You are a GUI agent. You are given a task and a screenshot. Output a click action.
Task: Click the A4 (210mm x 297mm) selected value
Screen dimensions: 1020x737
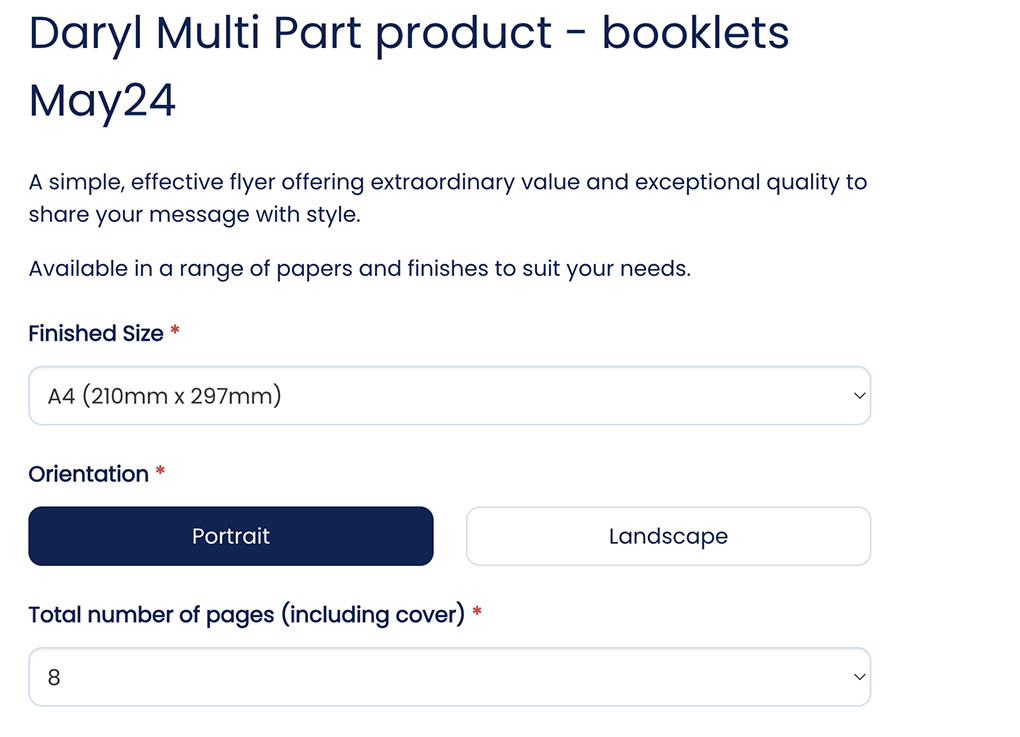click(x=165, y=397)
